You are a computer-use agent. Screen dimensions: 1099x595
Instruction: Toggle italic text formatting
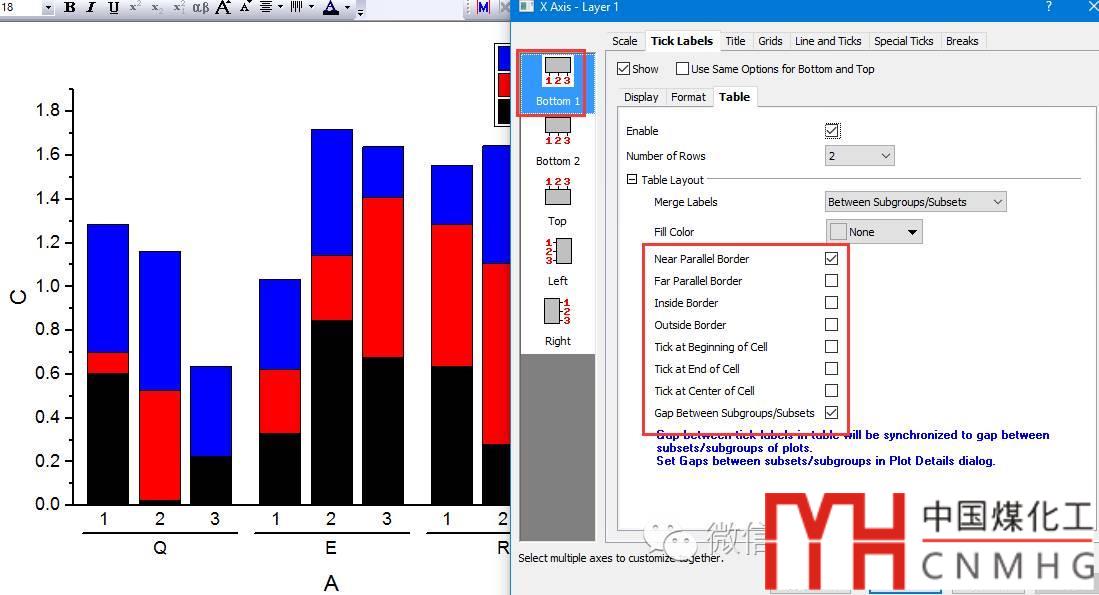[x=91, y=8]
